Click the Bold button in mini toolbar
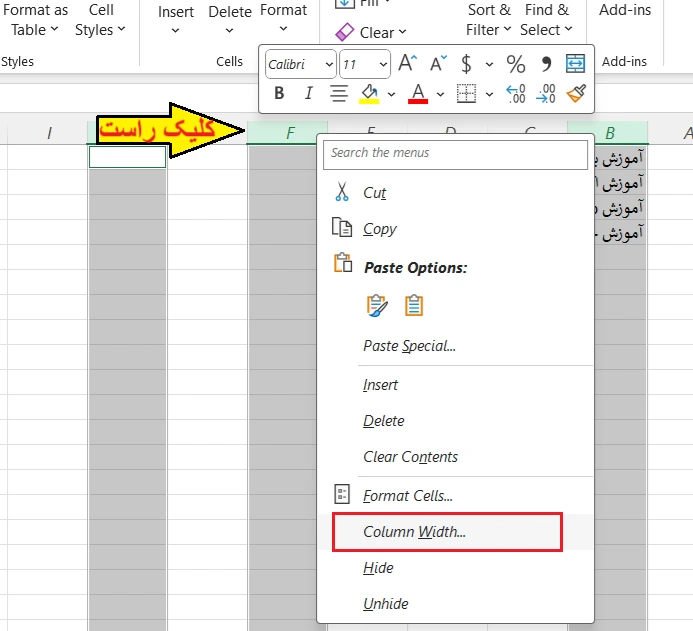Screen dimensions: 693x631 point(279,94)
